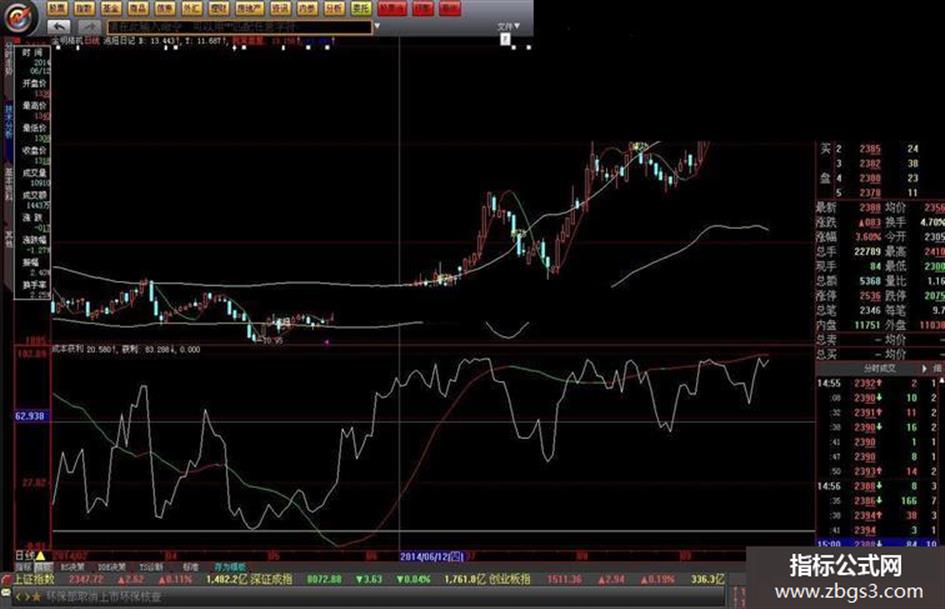Go forward with the right arrow button
Viewport: 945px width, 609px height.
coord(89,27)
